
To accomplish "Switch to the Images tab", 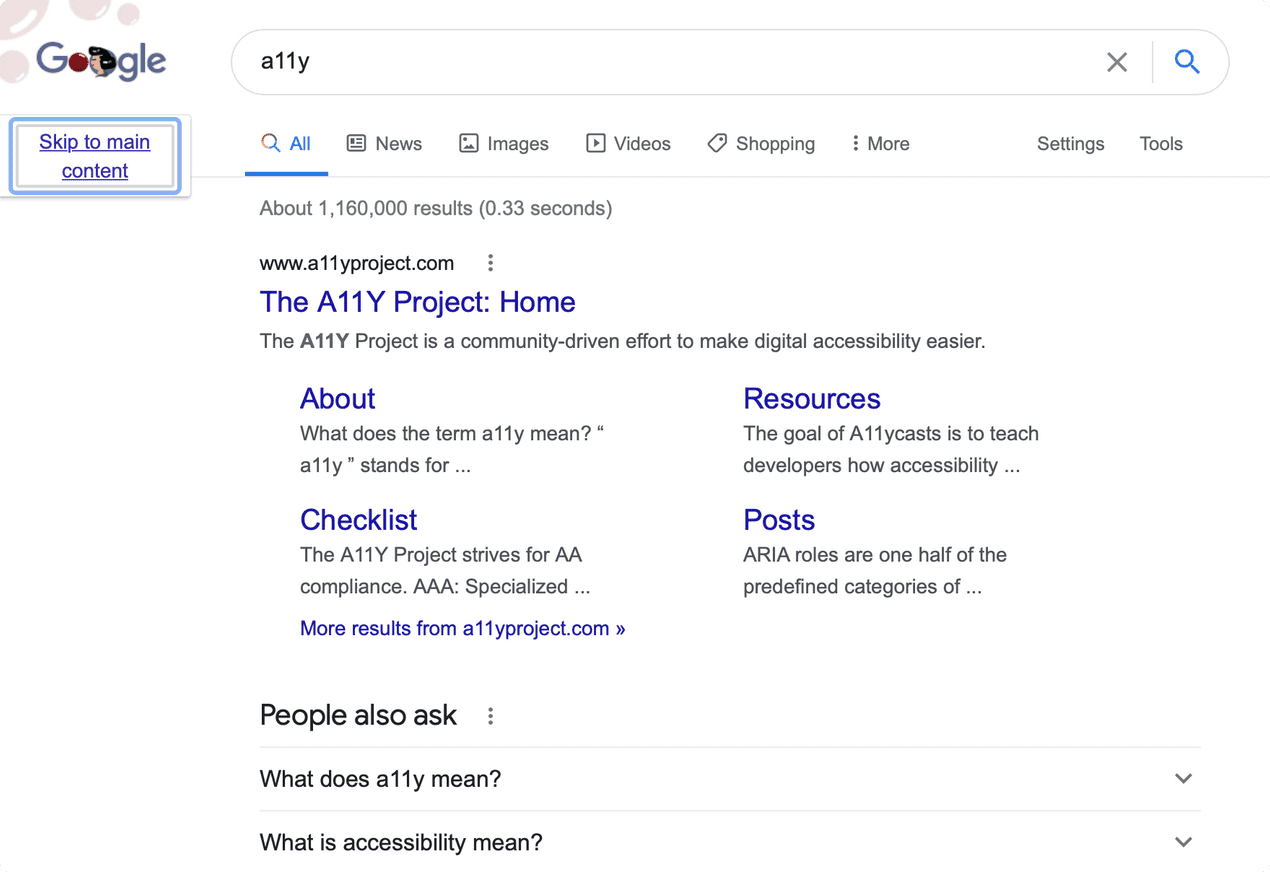I will [x=504, y=144].
